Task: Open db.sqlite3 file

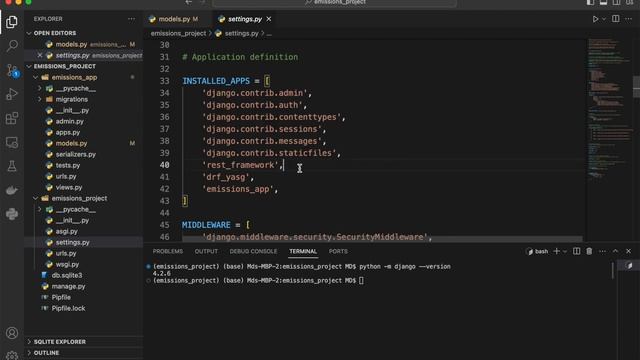Action: (x=67, y=275)
